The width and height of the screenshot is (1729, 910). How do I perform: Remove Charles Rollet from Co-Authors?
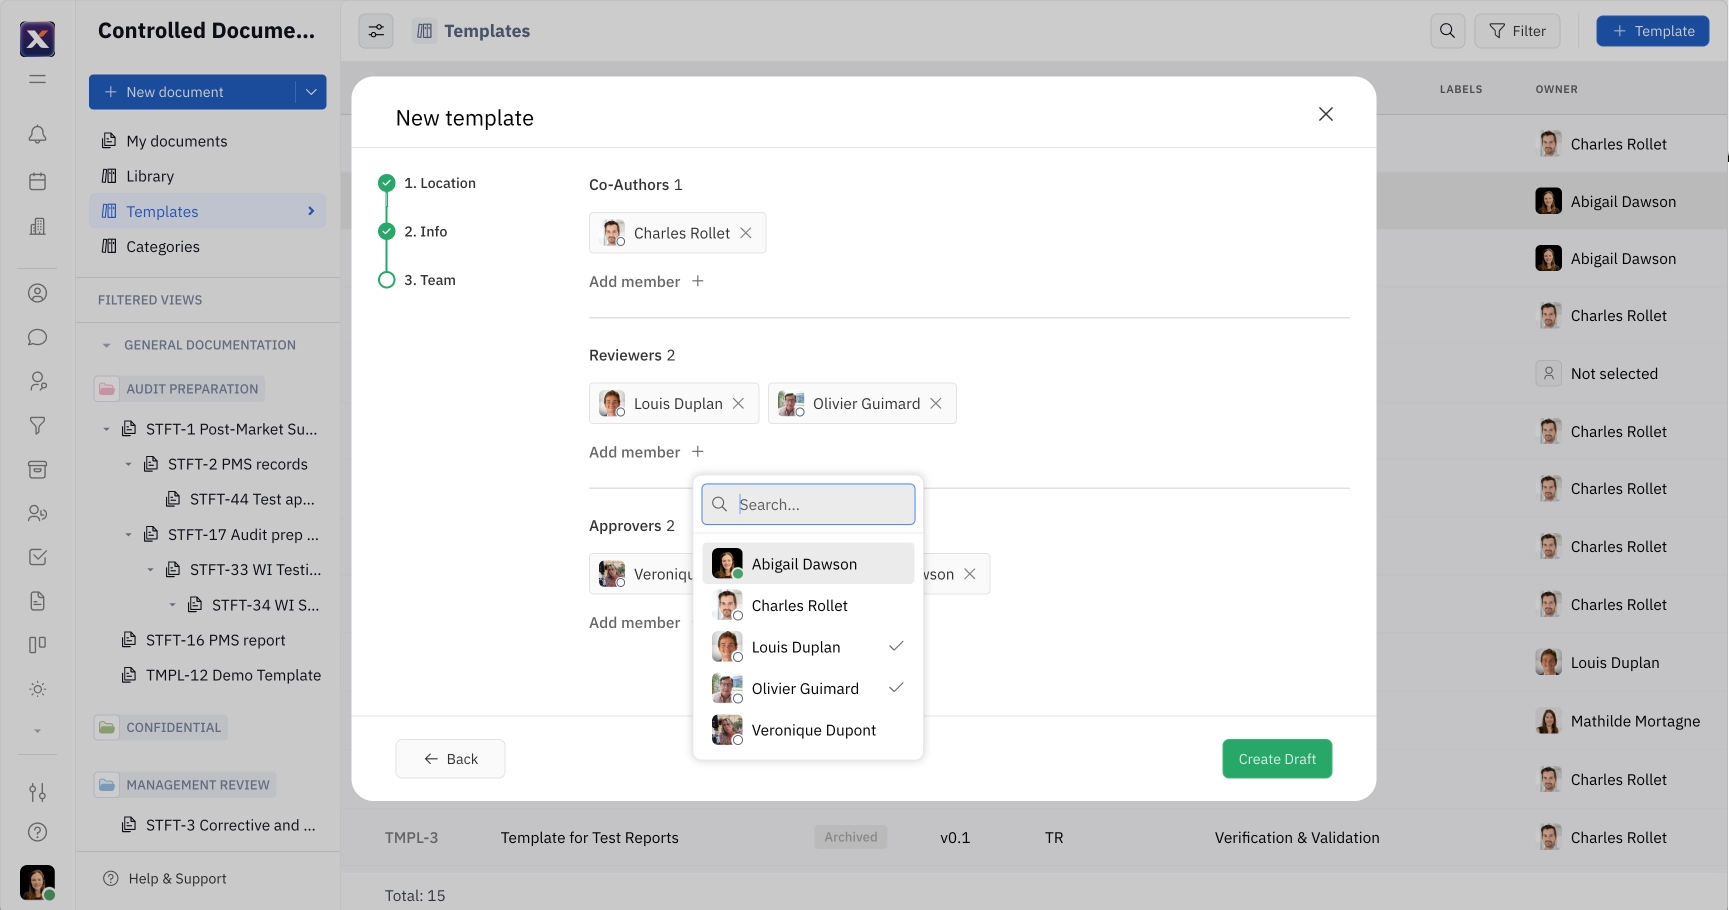pyautogui.click(x=746, y=233)
